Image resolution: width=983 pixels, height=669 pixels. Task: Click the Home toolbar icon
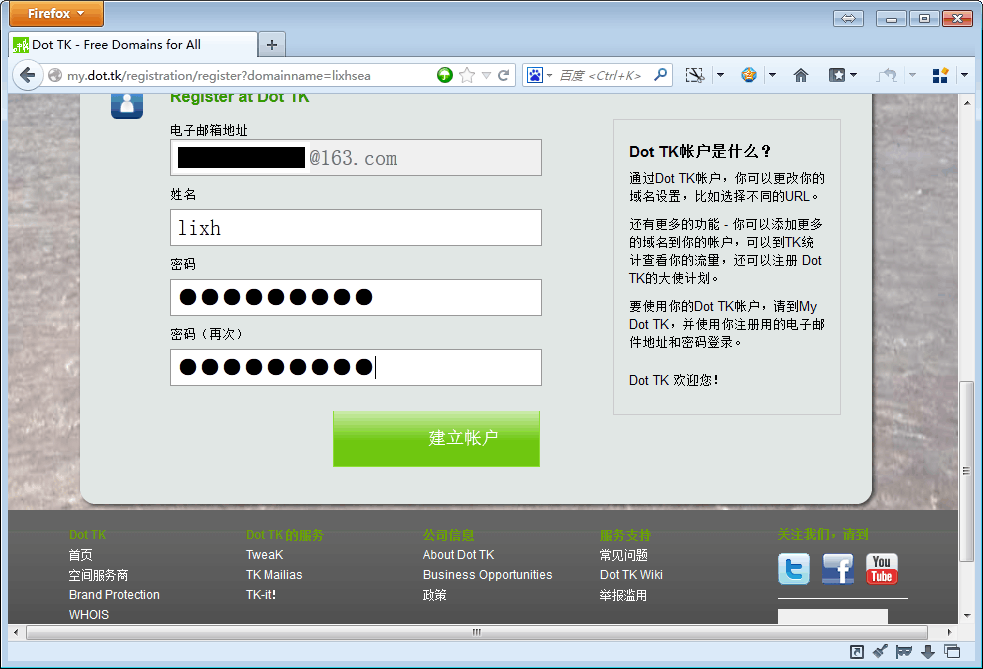coord(800,75)
